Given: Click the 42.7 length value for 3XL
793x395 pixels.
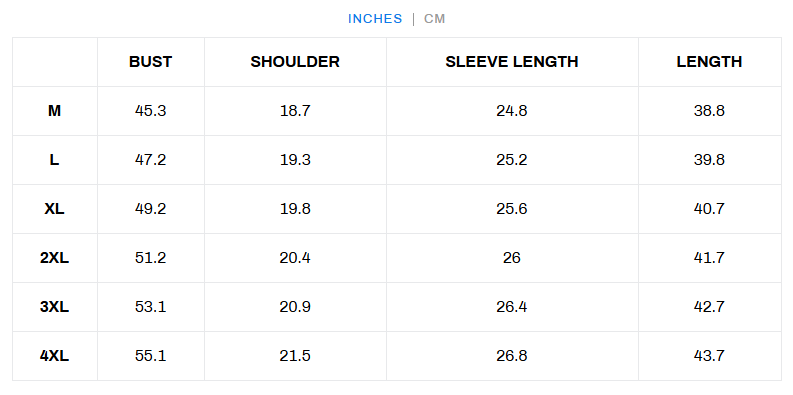Looking at the screenshot, I should pyautogui.click(x=709, y=307).
